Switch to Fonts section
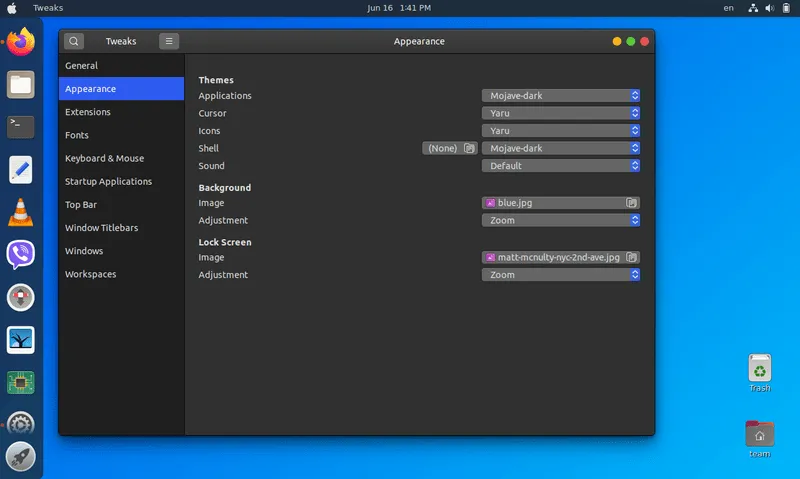 77,135
